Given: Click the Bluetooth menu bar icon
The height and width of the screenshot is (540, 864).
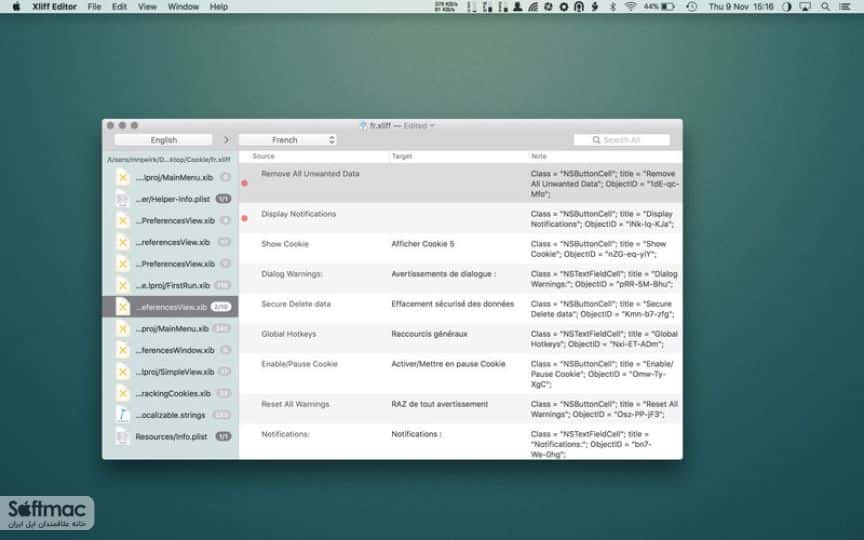Looking at the screenshot, I should pyautogui.click(x=613, y=7).
